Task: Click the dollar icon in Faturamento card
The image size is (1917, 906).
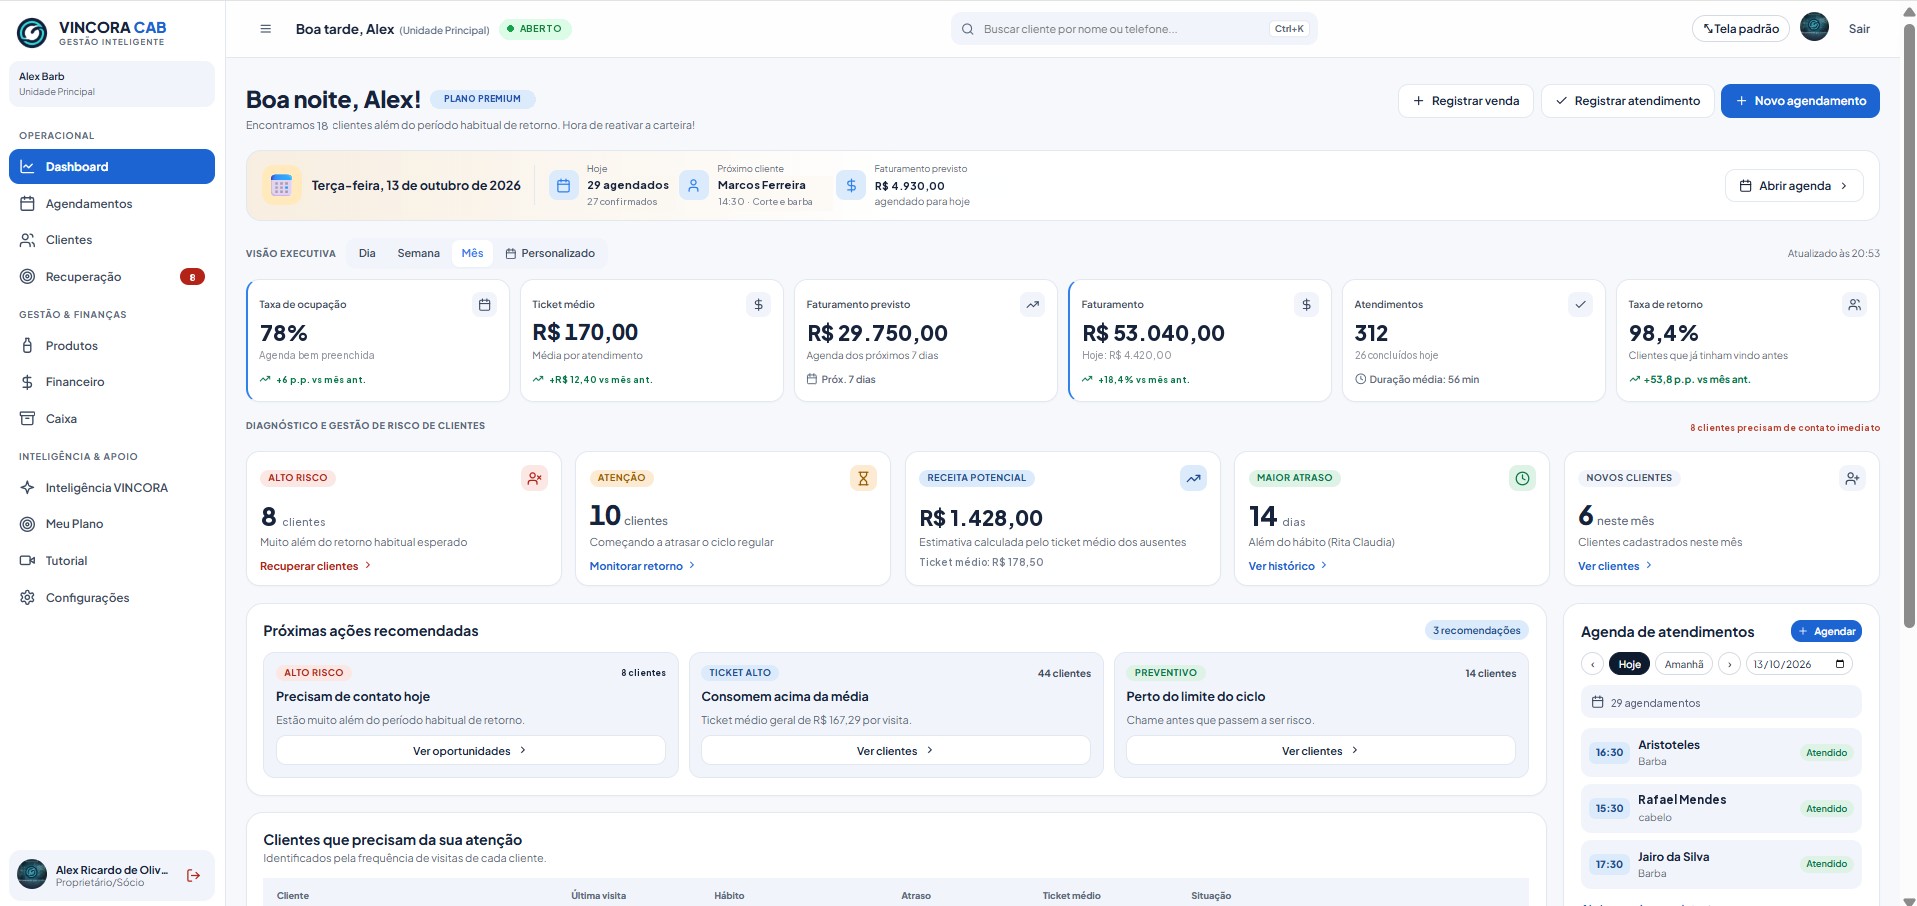Action: 1306,305
